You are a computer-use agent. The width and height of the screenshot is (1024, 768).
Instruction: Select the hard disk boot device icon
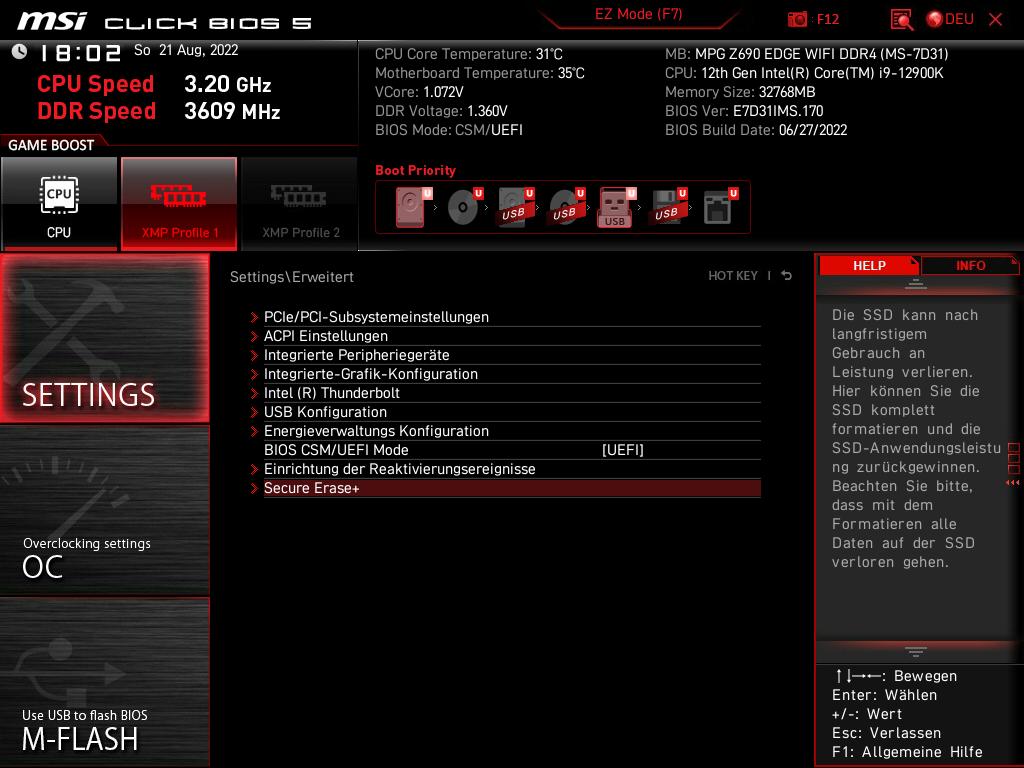(x=414, y=207)
